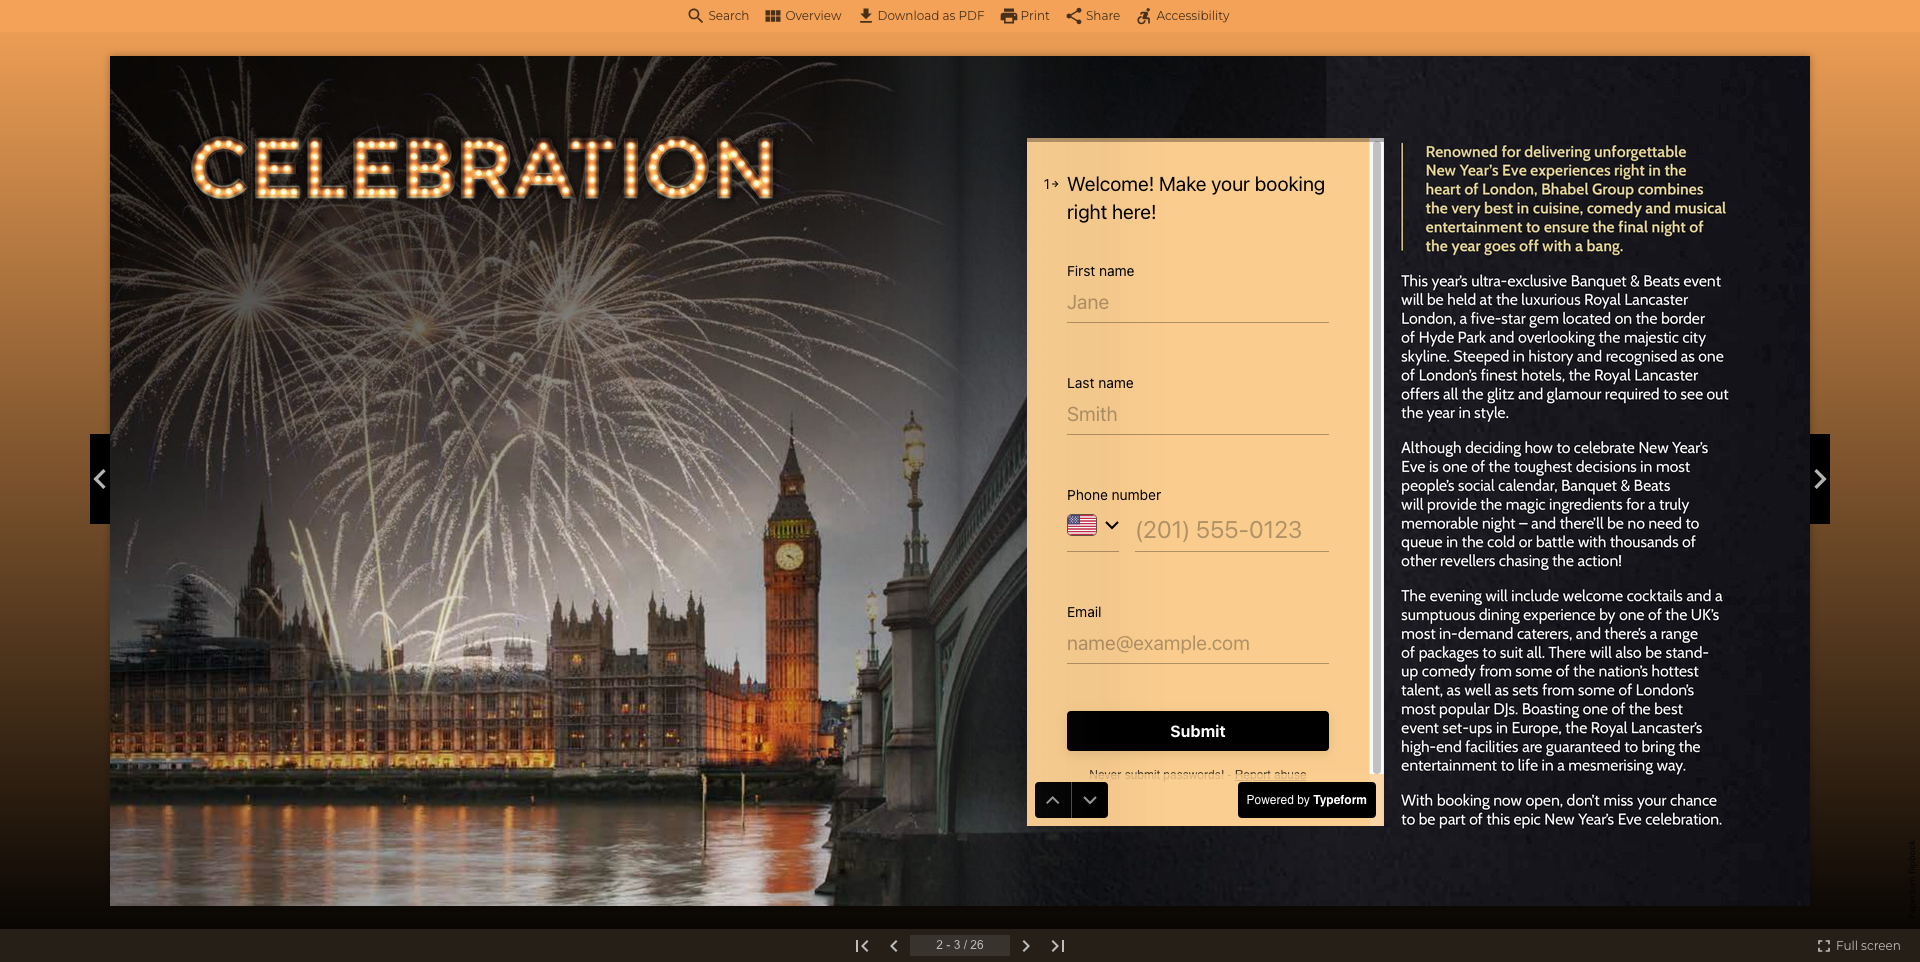The image size is (1920, 962).
Task: Open the page Overview grid
Action: (803, 15)
